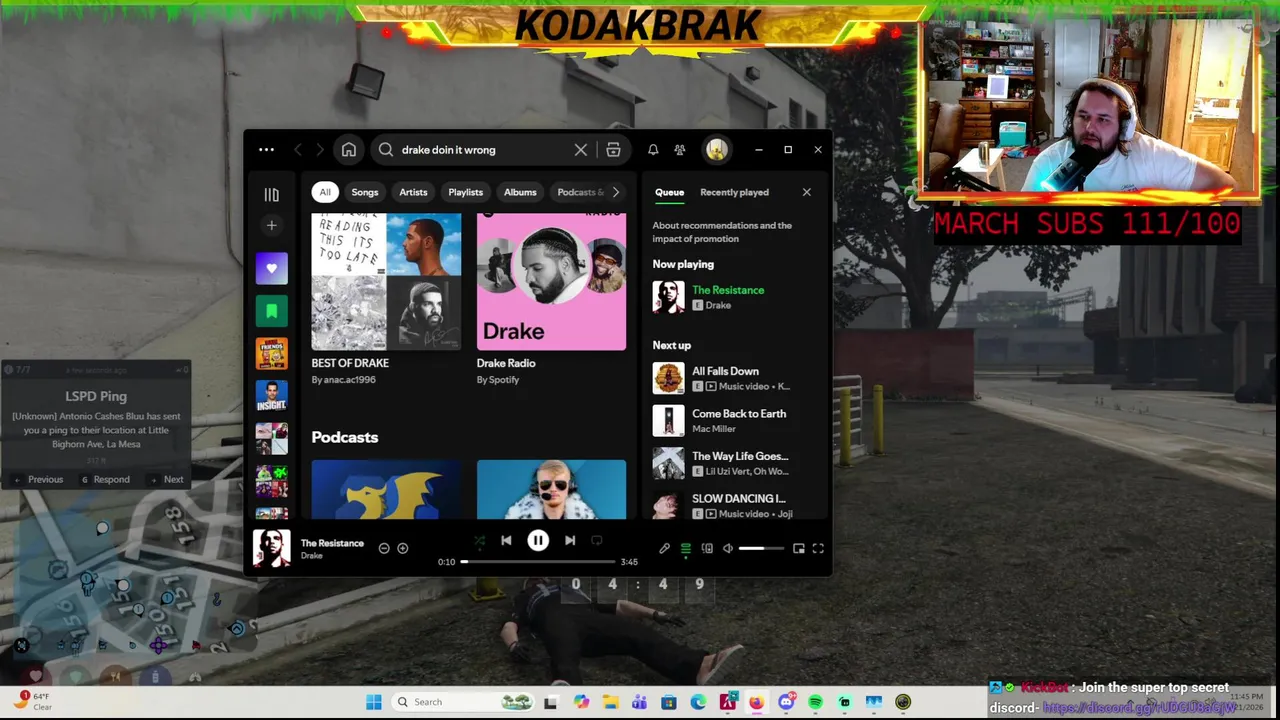The height and width of the screenshot is (720, 1280).
Task: Open the Insight podcast tile in the sidebar
Action: [271, 396]
